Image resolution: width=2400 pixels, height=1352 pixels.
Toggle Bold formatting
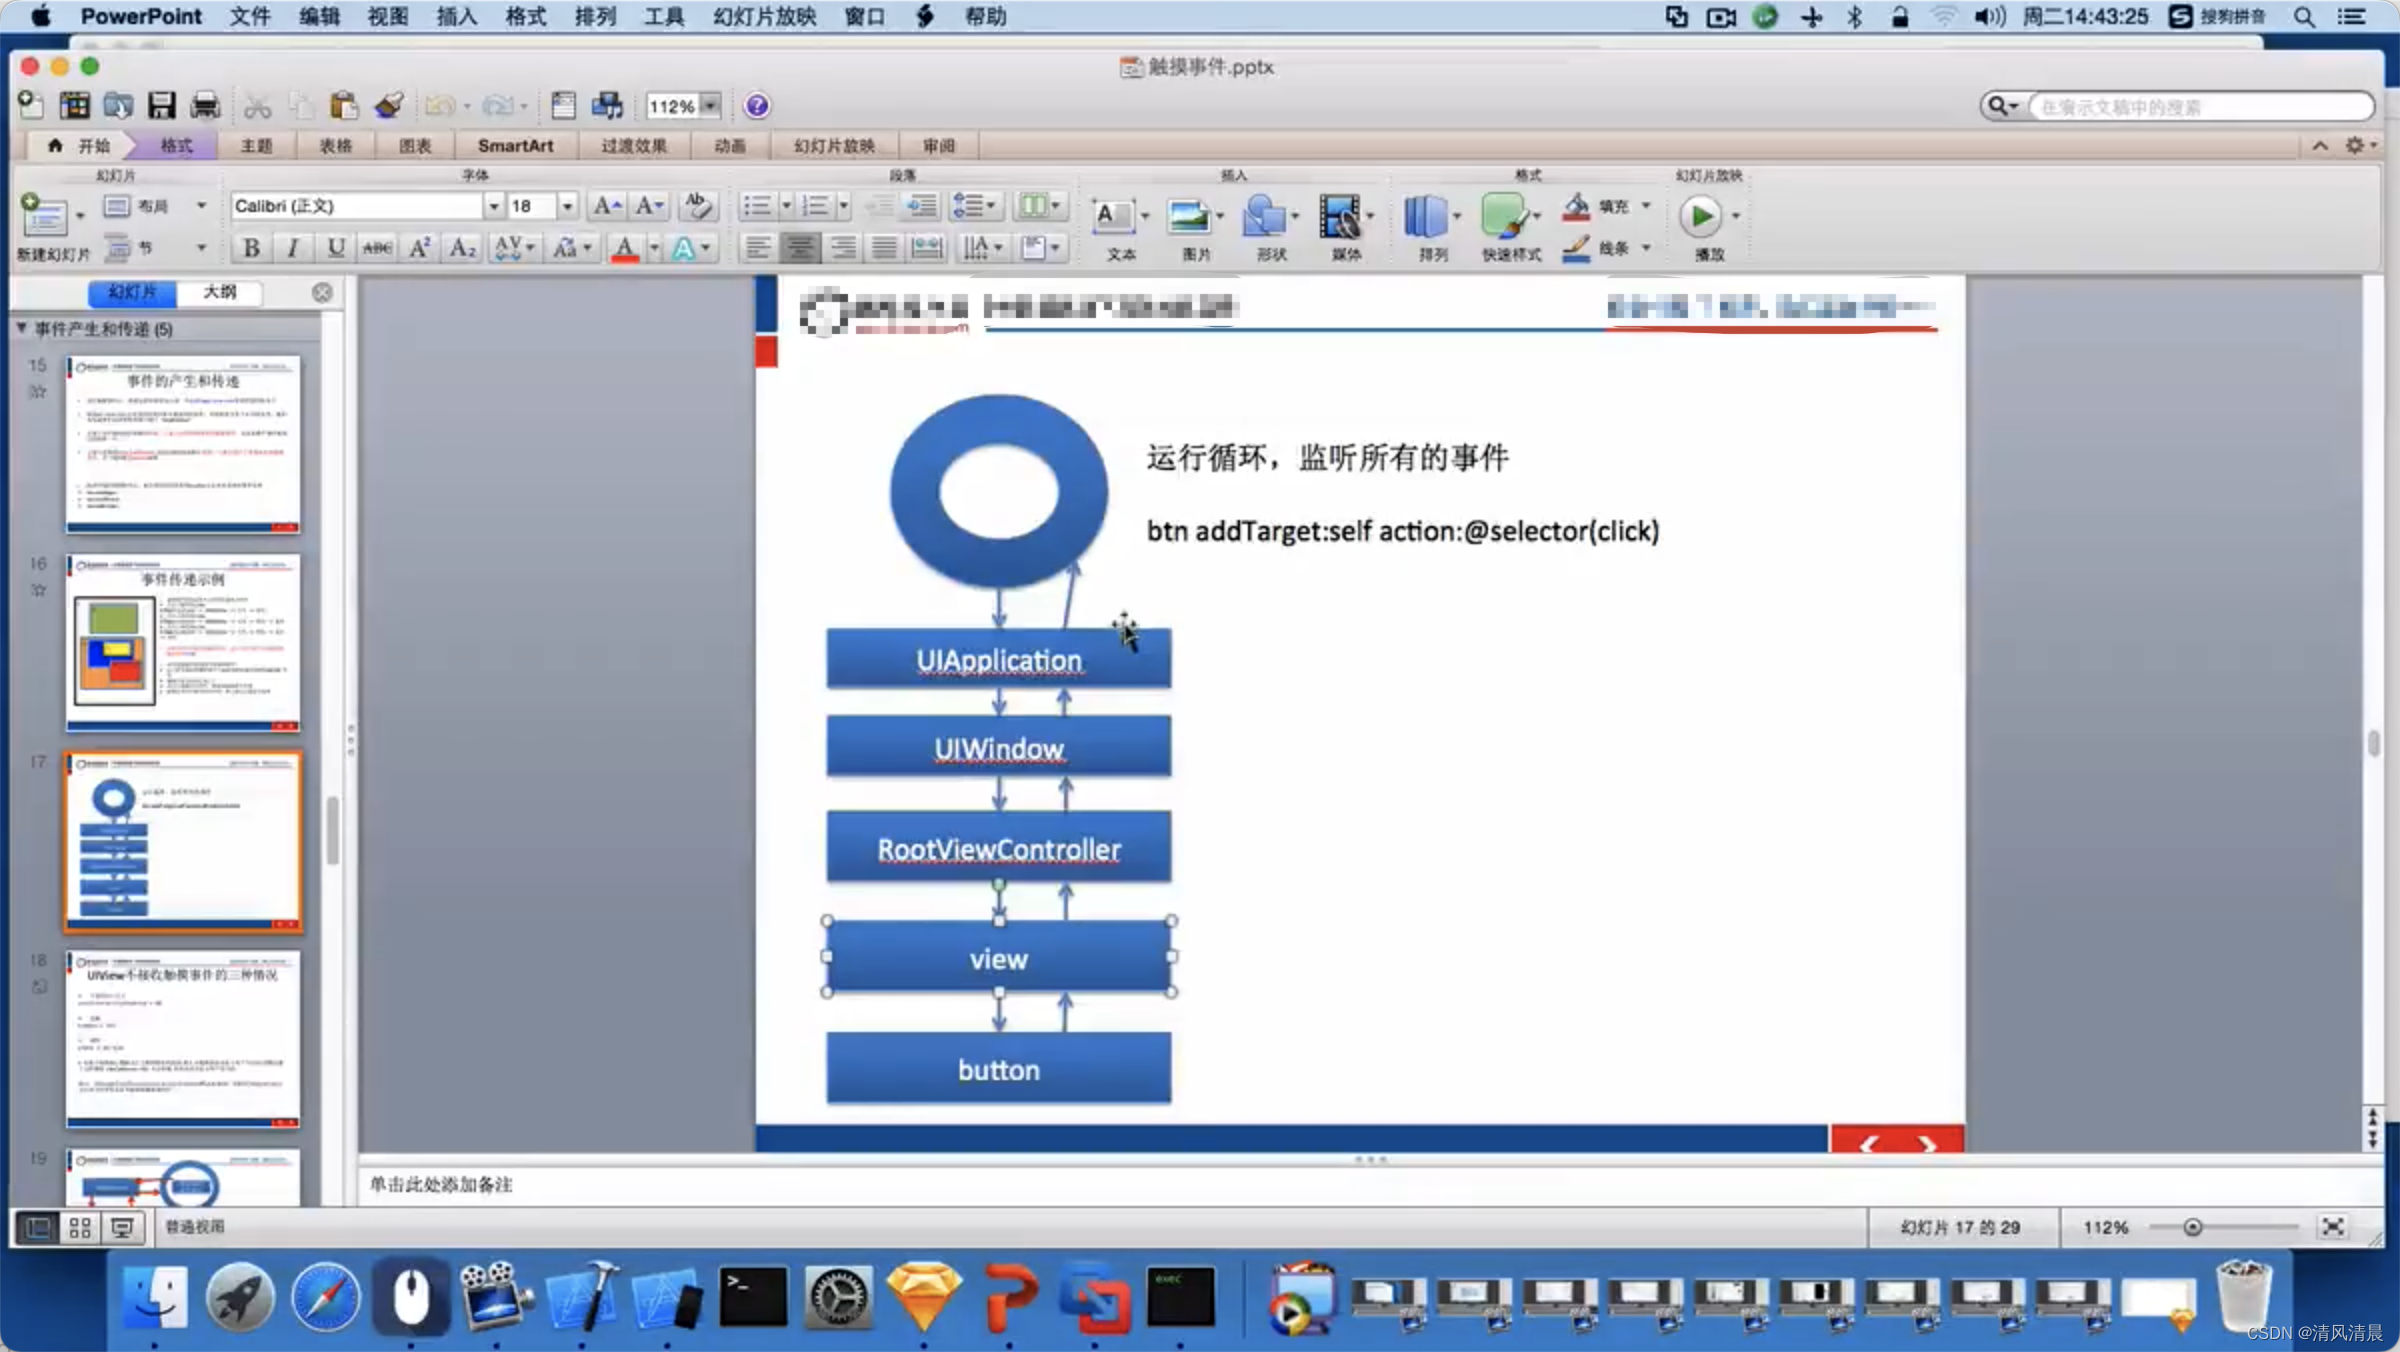click(x=252, y=247)
